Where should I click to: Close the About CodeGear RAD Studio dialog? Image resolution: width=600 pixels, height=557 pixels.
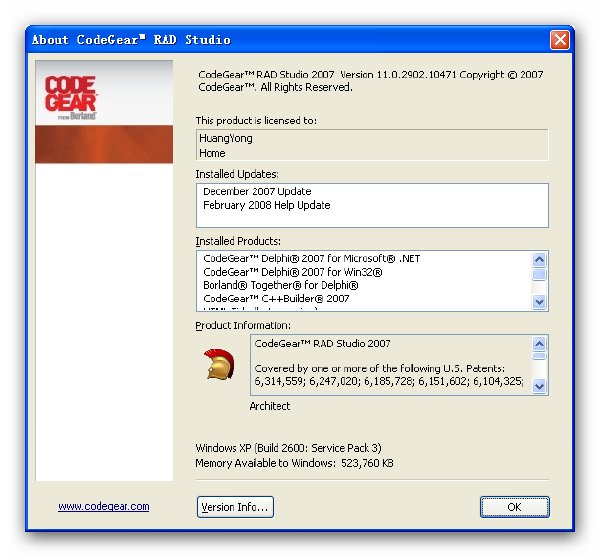coord(560,40)
